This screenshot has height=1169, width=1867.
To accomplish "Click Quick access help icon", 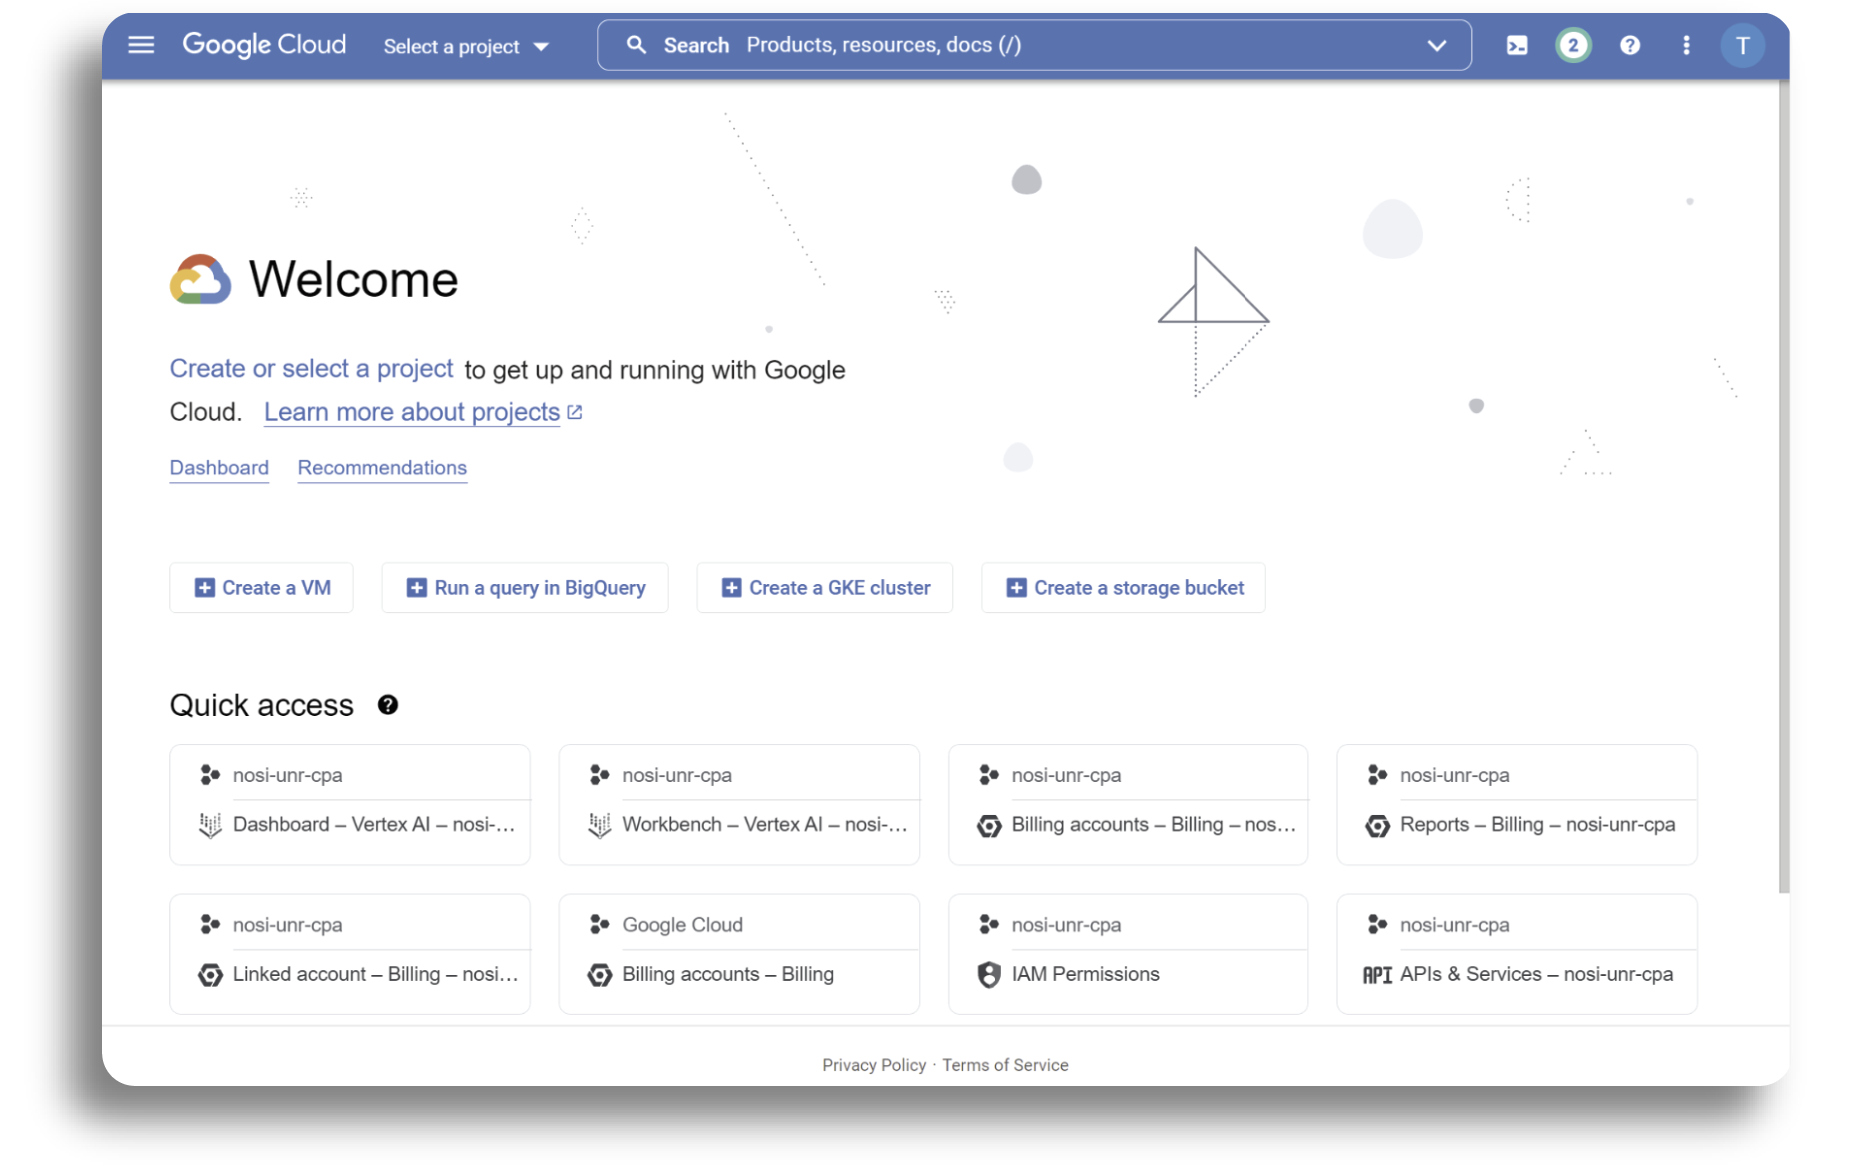I will [x=388, y=705].
